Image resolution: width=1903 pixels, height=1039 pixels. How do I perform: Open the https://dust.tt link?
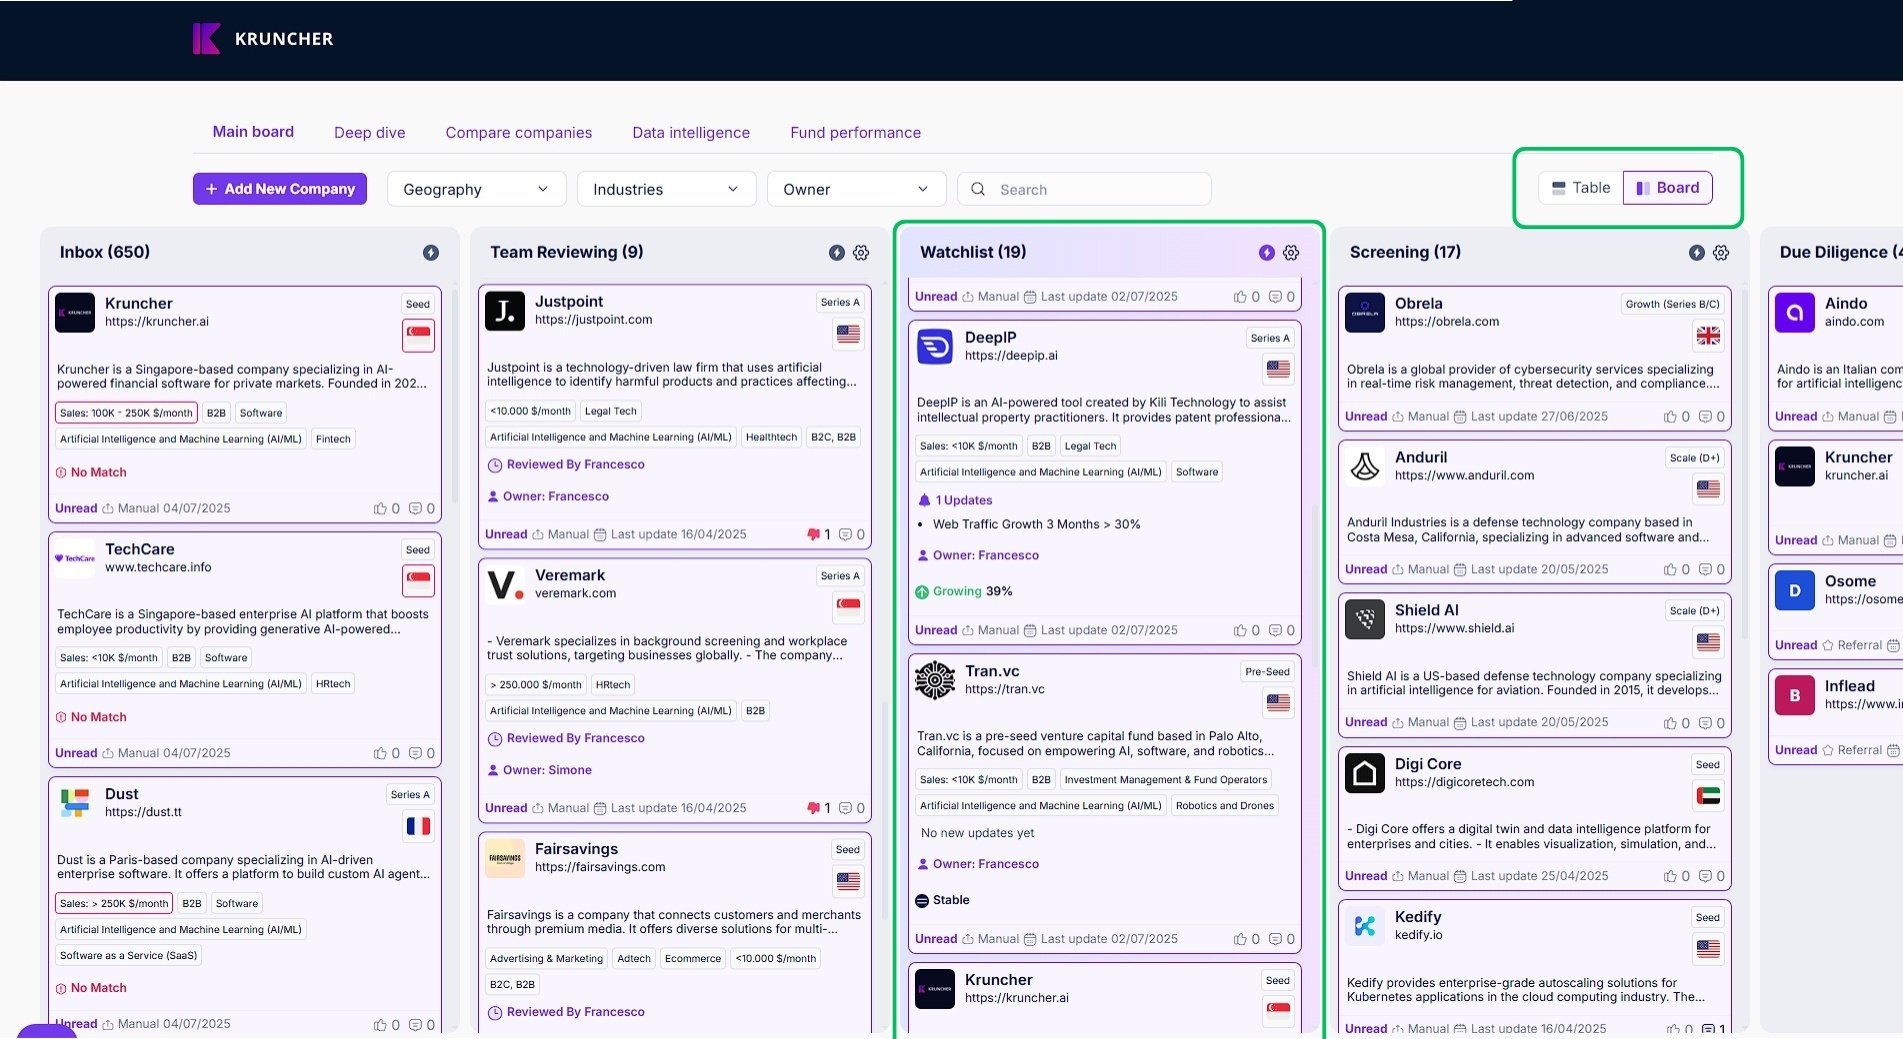click(143, 813)
